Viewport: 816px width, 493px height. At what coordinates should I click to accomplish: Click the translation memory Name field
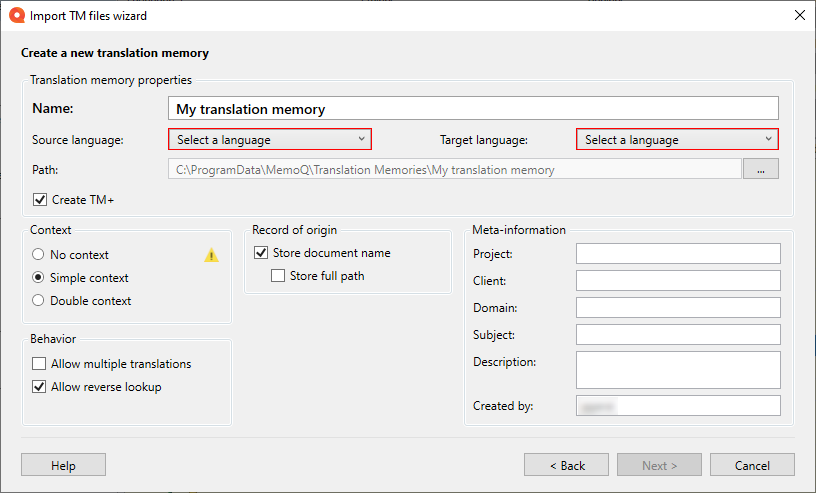(472, 109)
